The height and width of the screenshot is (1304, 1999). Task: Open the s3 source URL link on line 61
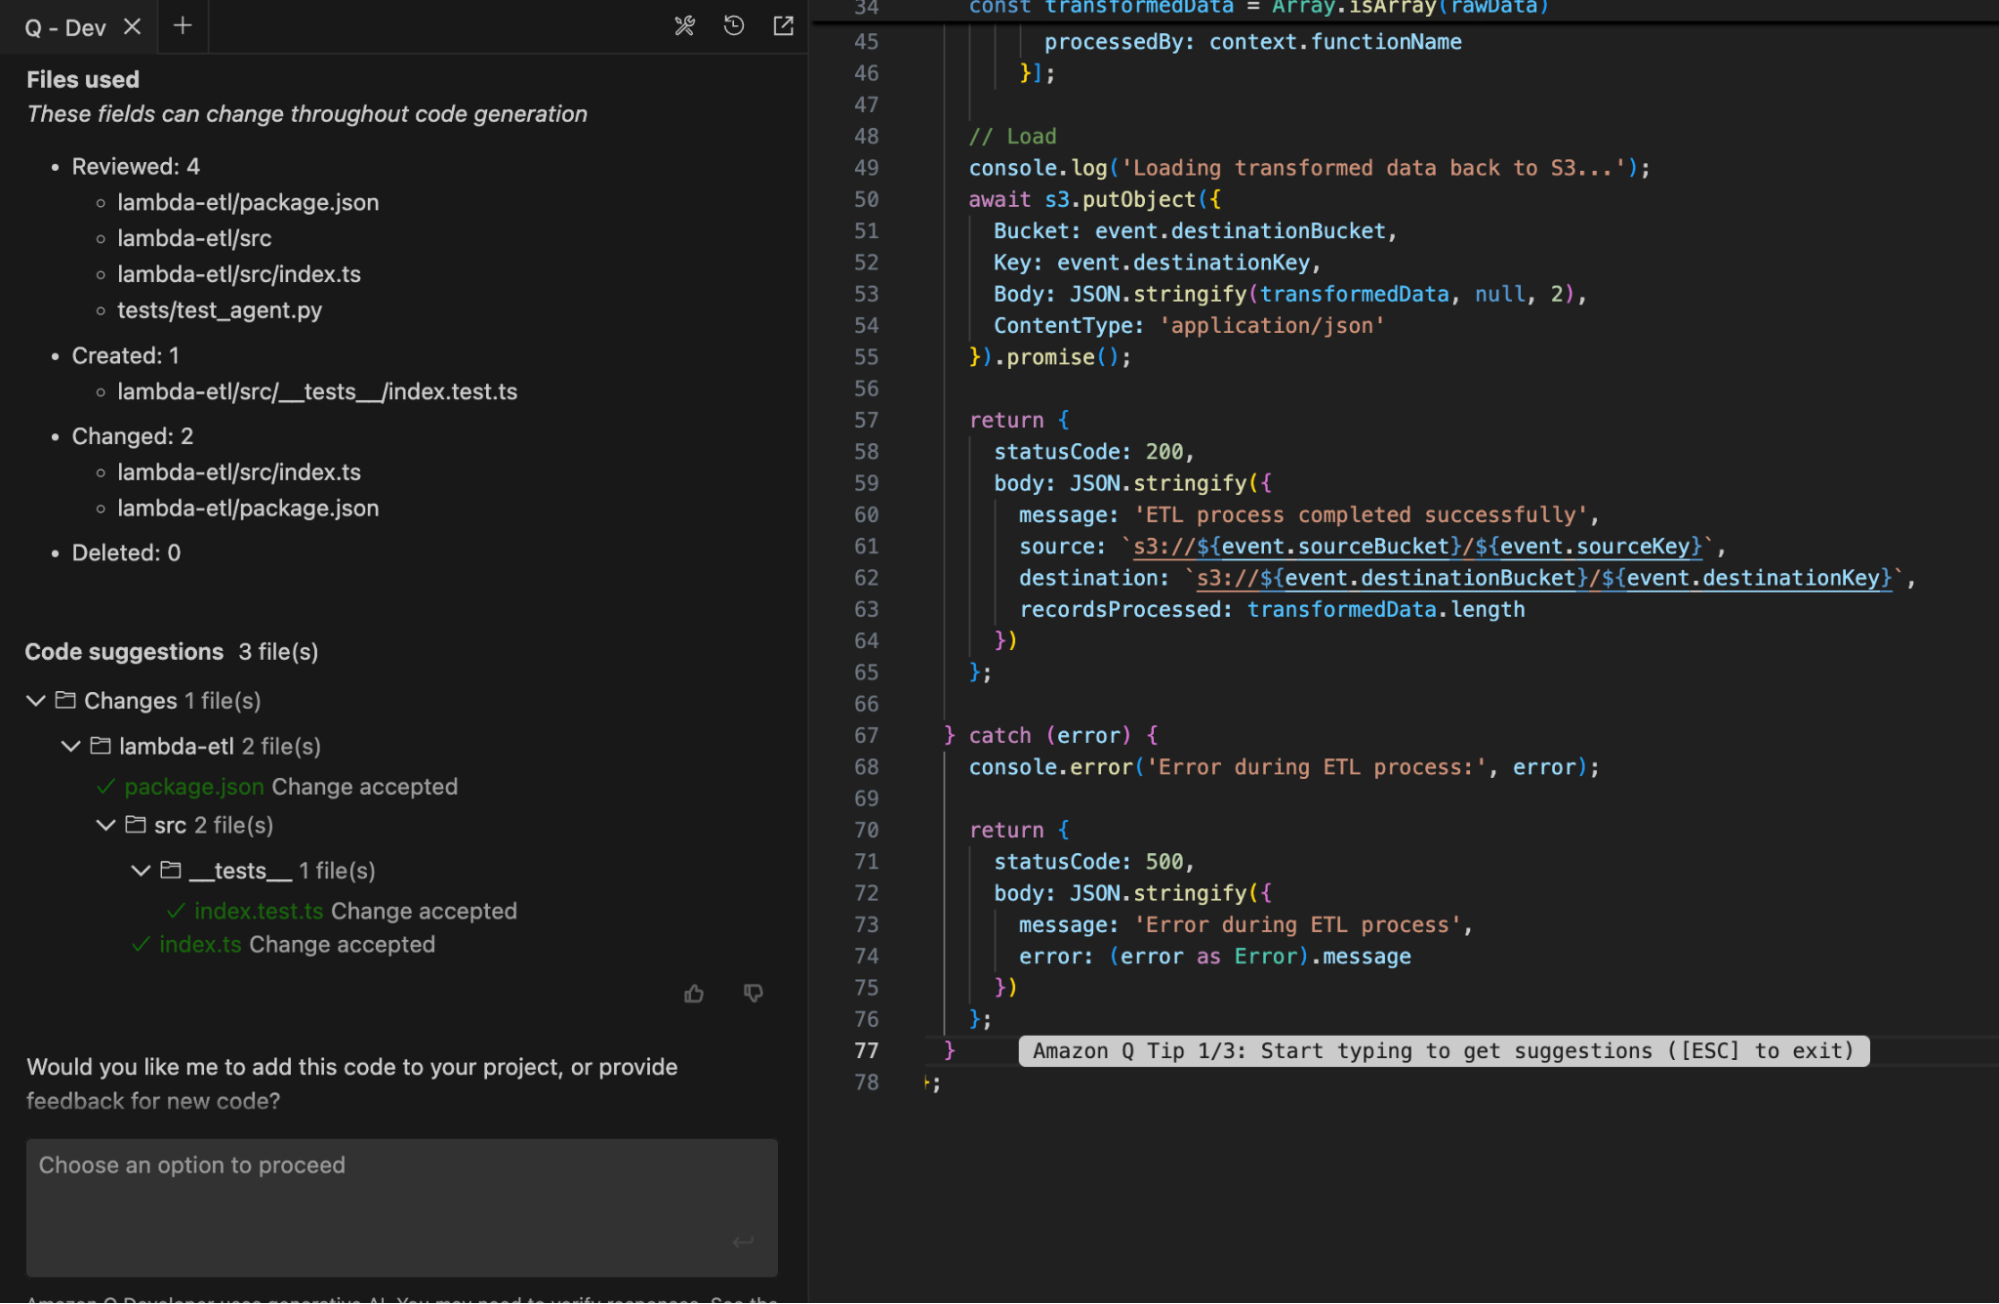pyautogui.click(x=1417, y=546)
